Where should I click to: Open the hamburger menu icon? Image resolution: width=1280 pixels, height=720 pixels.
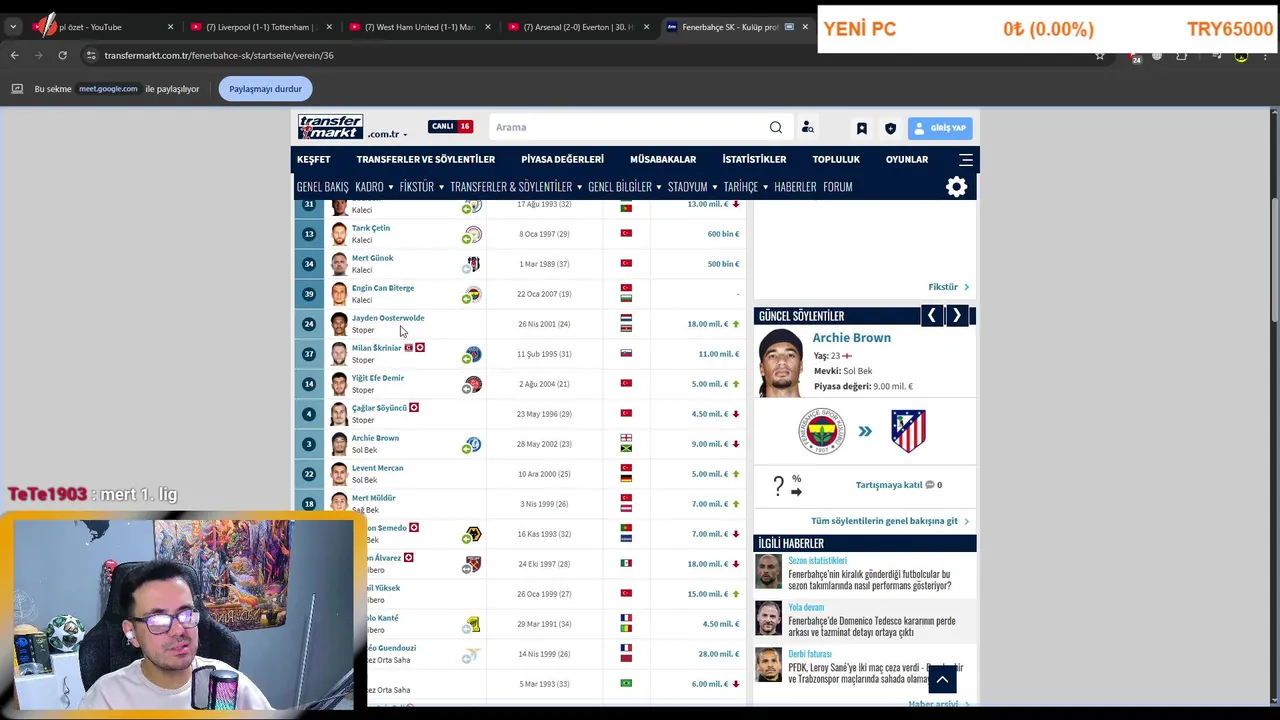point(965,159)
